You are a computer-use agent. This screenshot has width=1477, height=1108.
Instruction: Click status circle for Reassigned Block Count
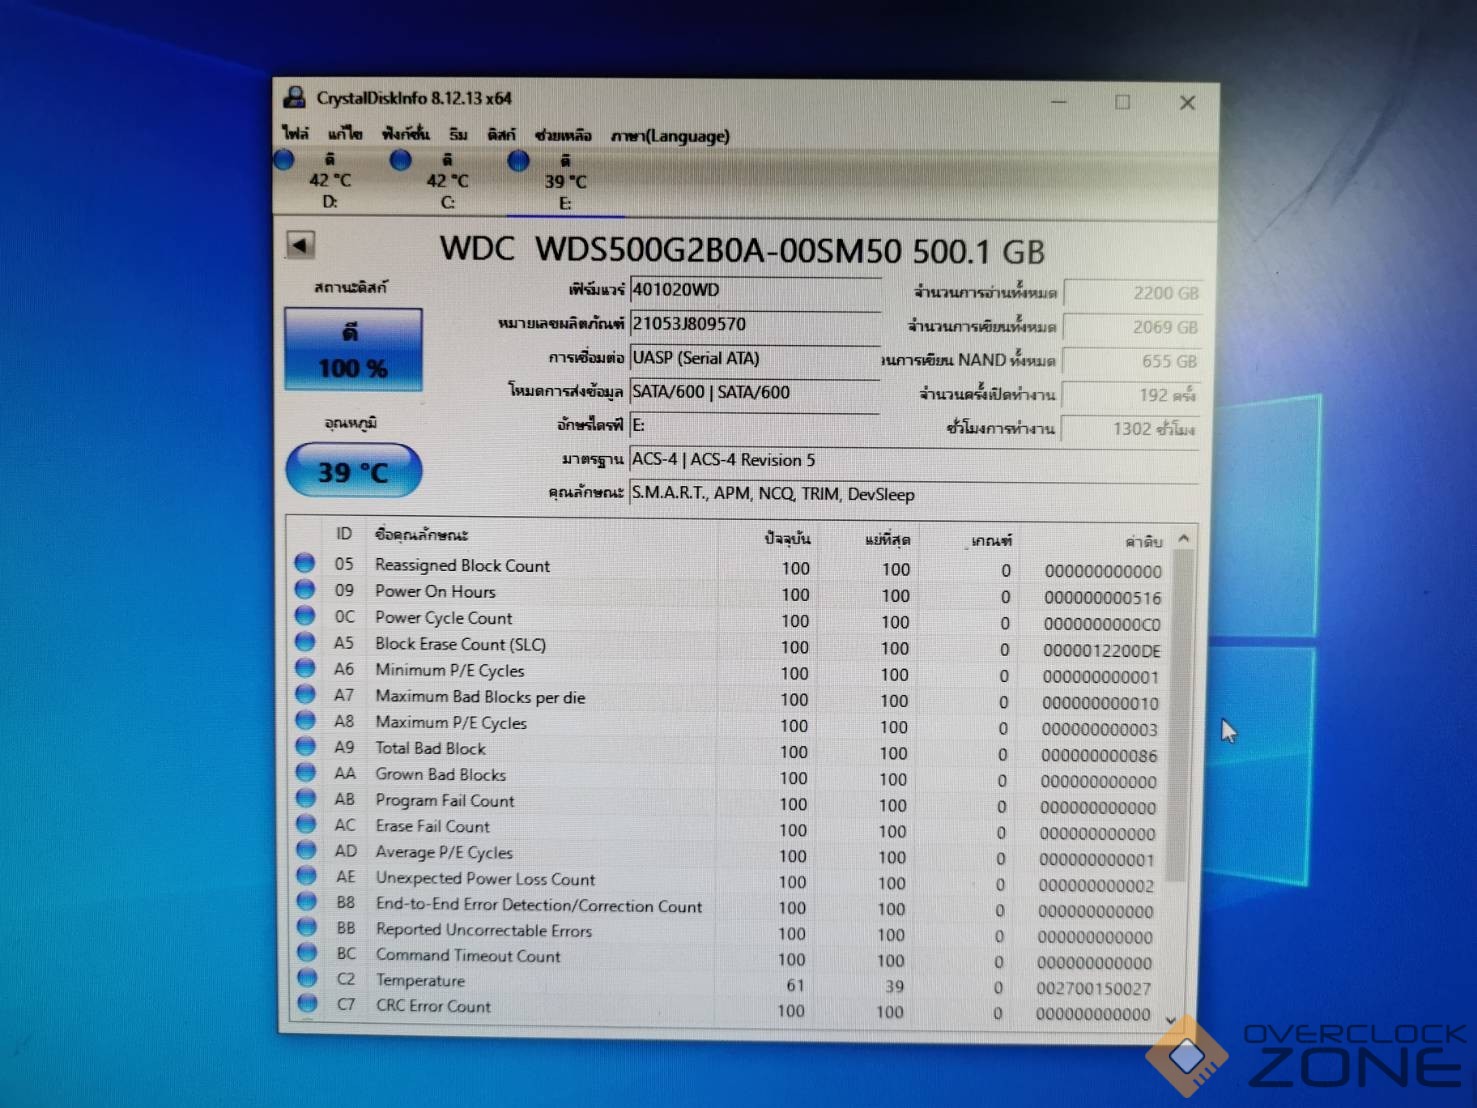coord(305,564)
